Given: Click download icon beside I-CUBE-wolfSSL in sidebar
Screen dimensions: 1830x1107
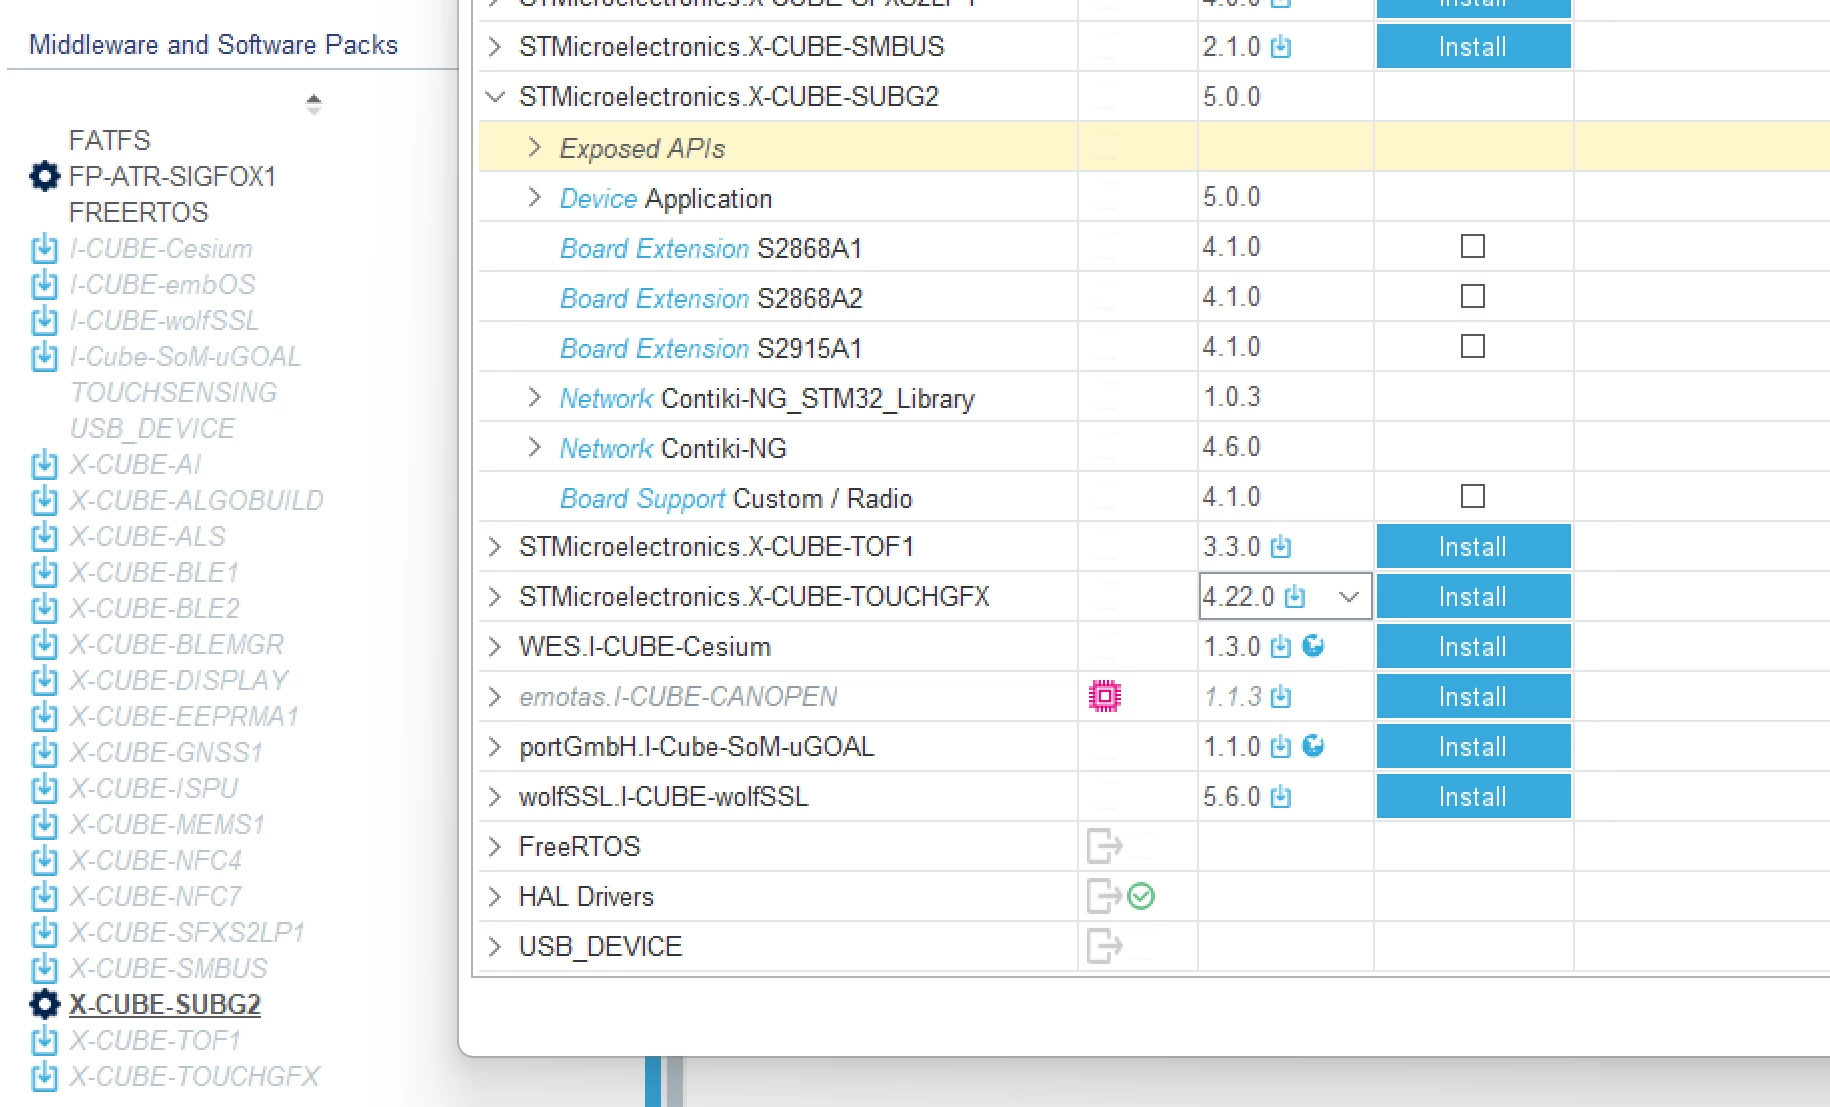Looking at the screenshot, I should (44, 320).
